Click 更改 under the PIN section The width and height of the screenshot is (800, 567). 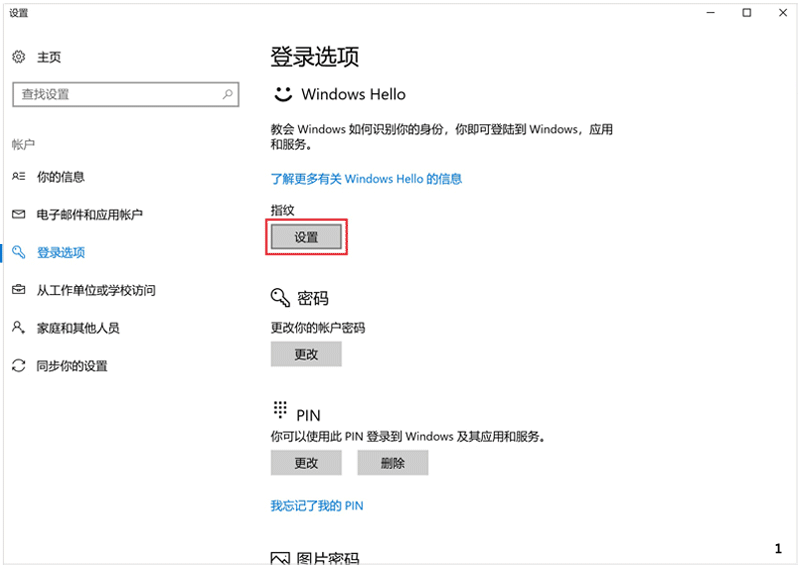[306, 463]
